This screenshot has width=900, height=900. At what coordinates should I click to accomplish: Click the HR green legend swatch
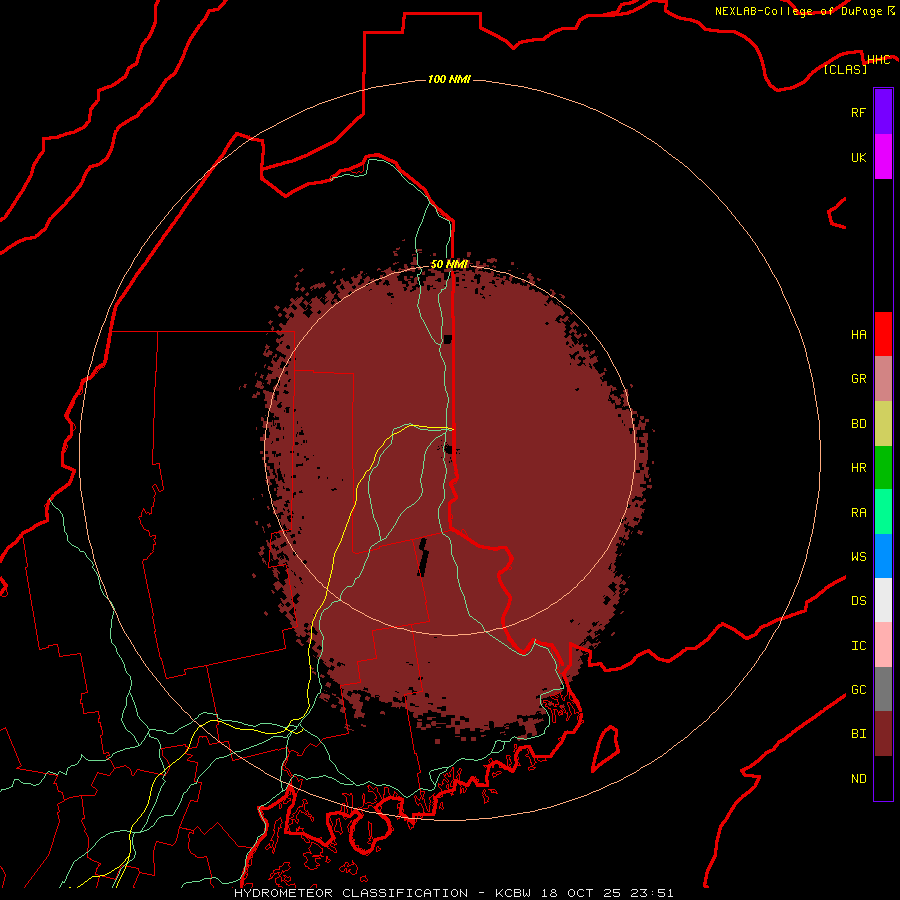[883, 468]
